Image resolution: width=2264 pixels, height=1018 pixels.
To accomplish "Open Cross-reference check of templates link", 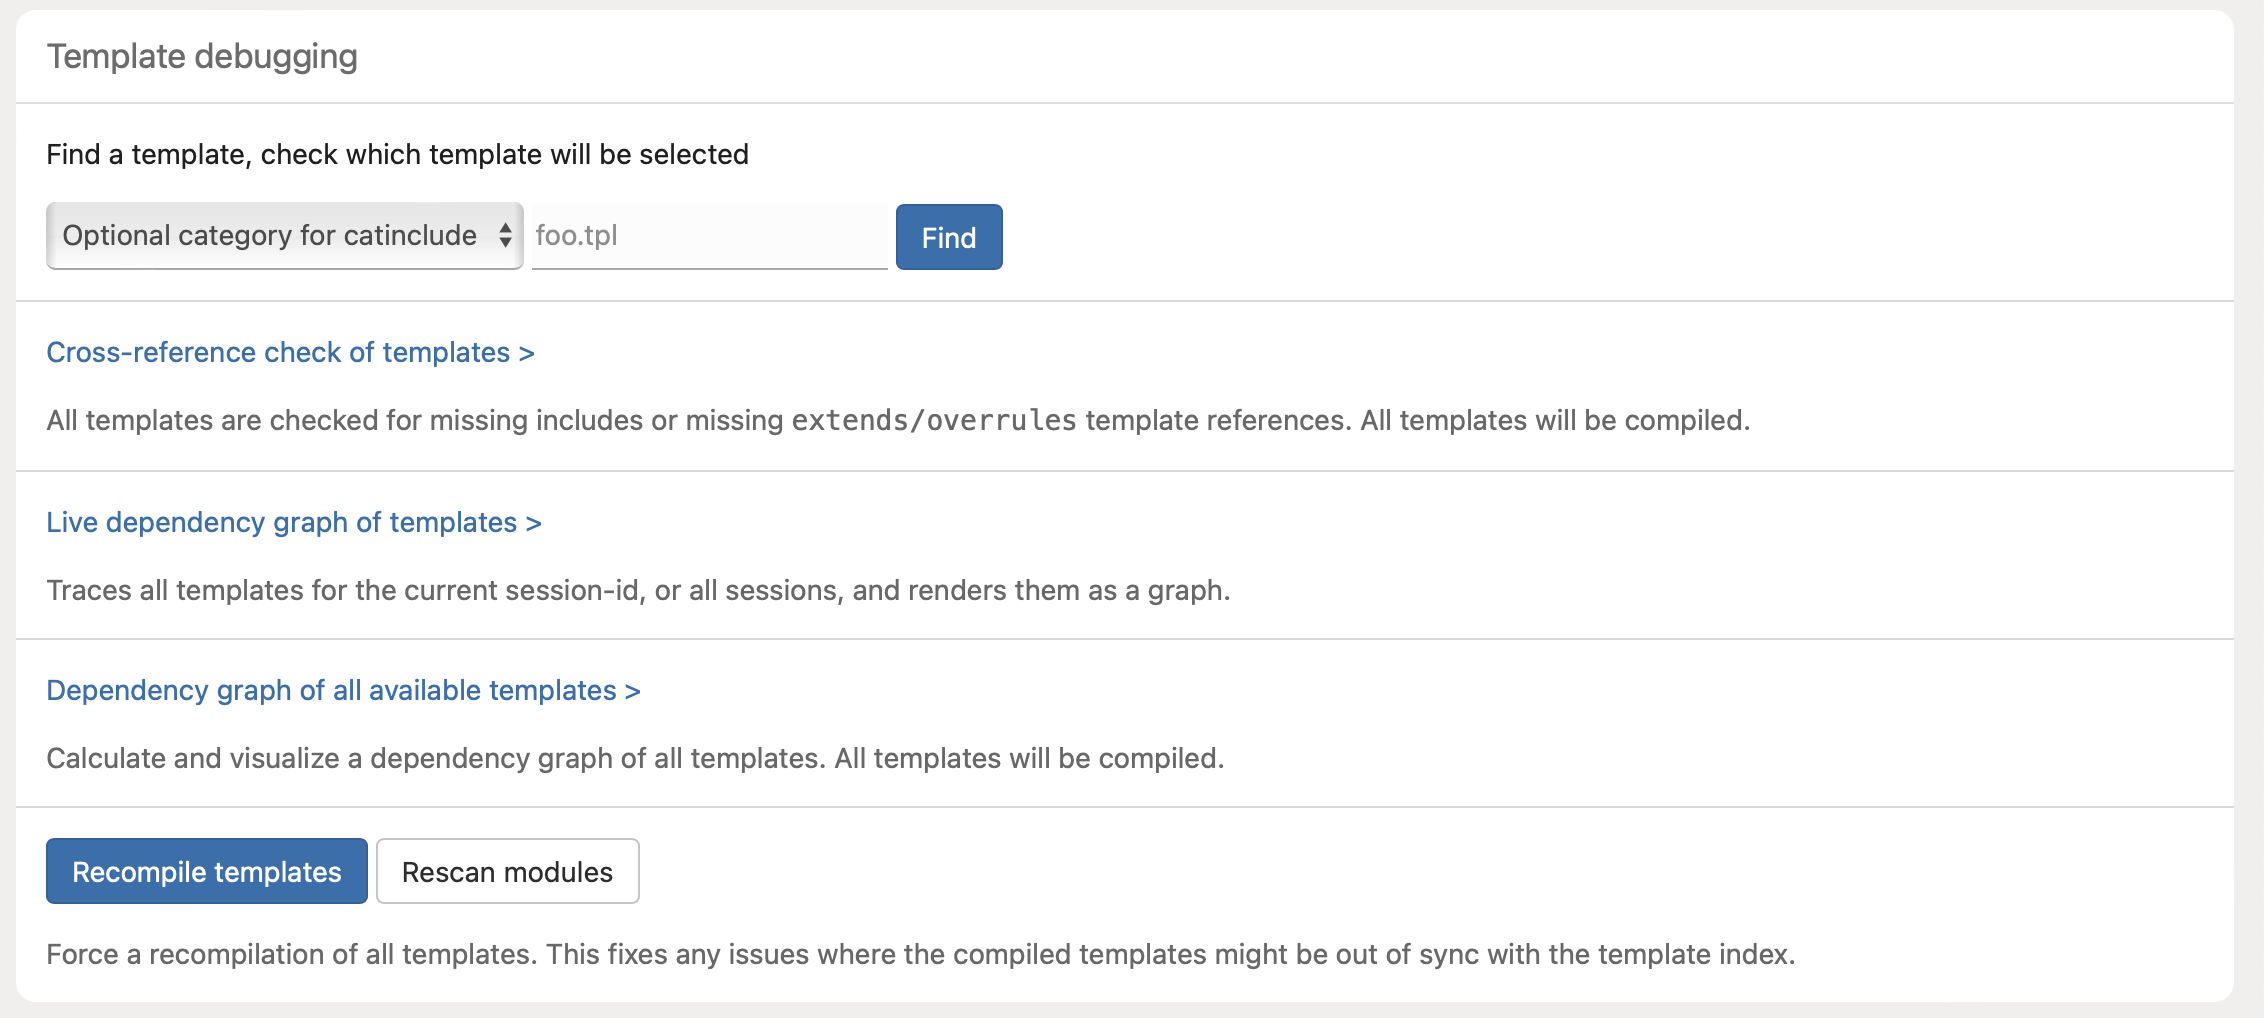I will tap(278, 353).
